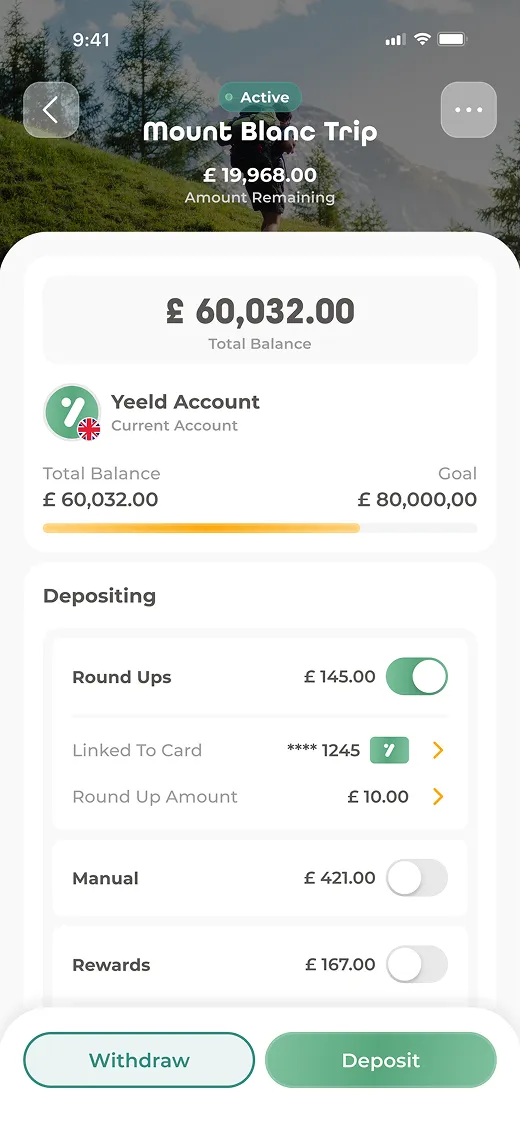This screenshot has height=1130, width=521.
Task: Enable the Manual deposit toggle
Action: (417, 878)
